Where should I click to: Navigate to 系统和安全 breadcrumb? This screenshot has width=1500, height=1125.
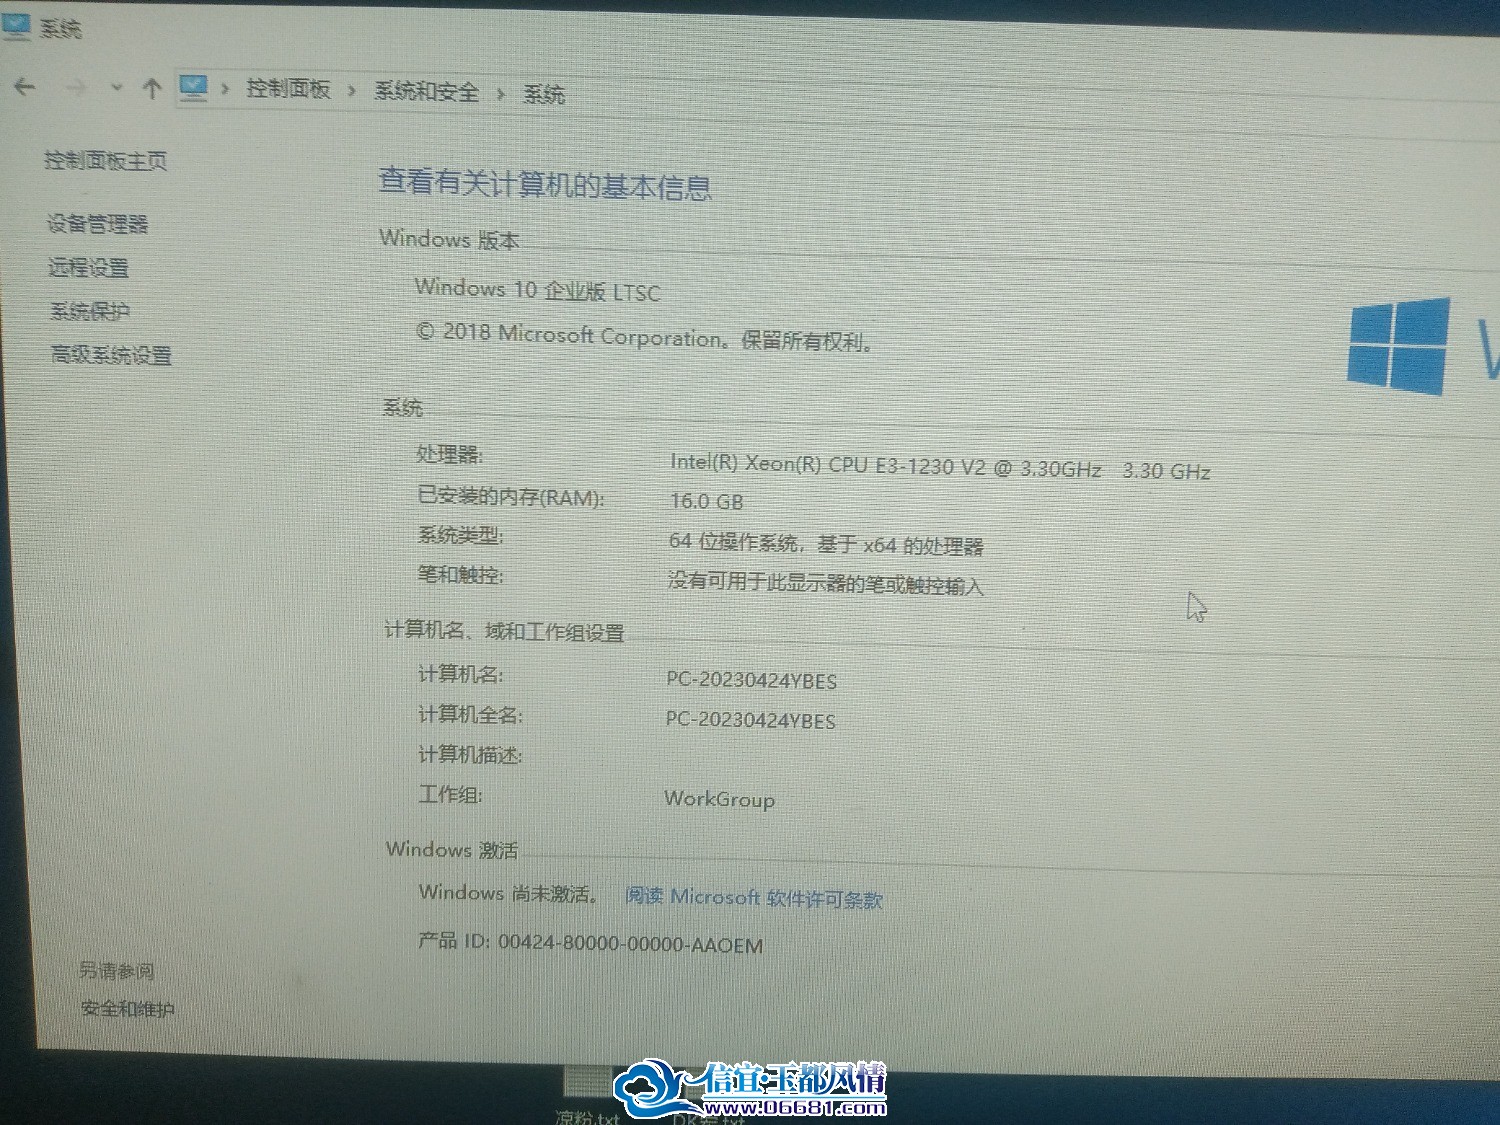point(426,92)
